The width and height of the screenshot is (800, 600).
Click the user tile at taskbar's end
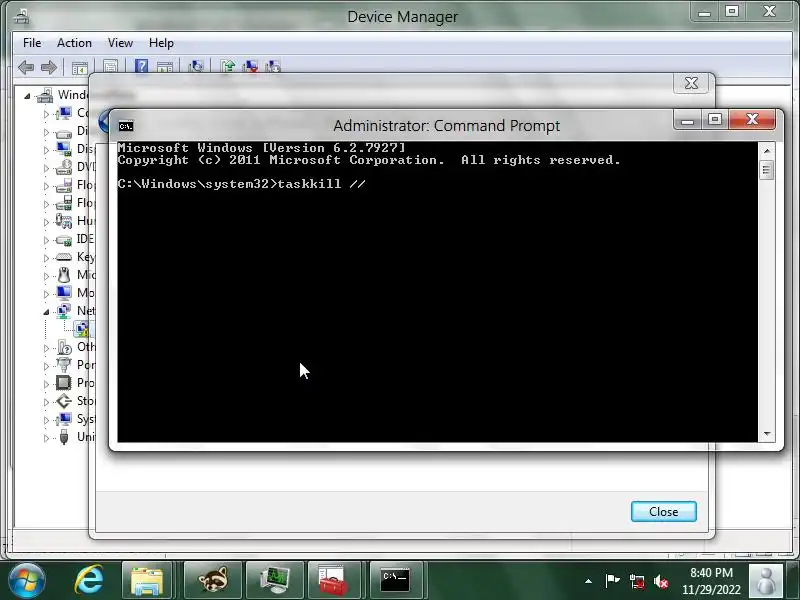click(x=765, y=581)
